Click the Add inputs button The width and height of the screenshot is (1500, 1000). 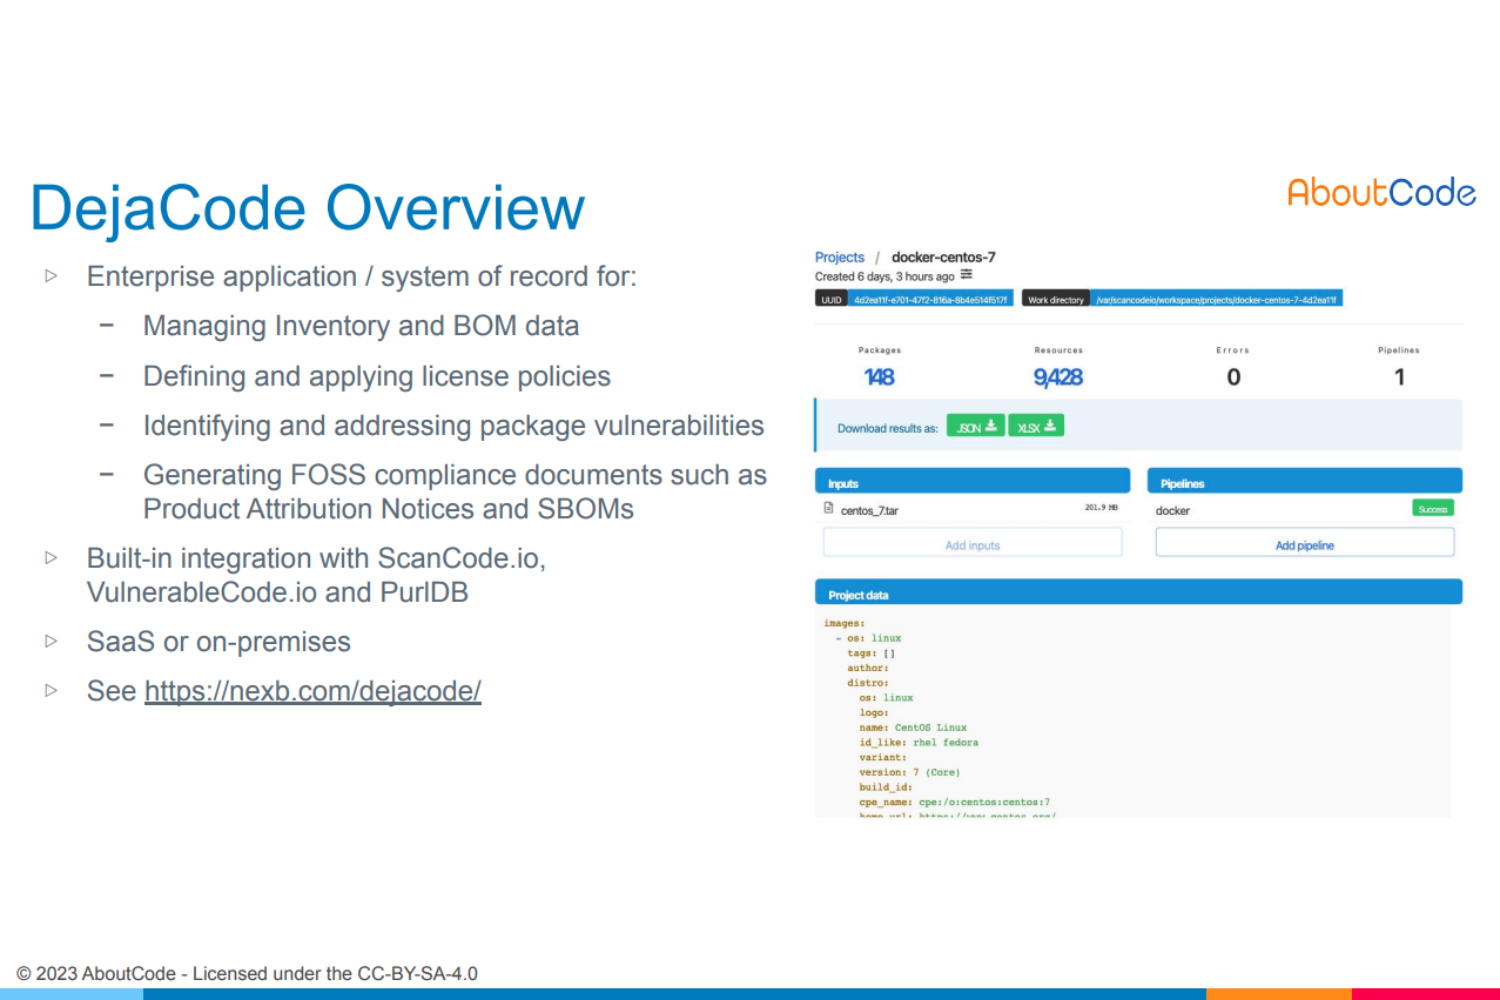[972, 545]
